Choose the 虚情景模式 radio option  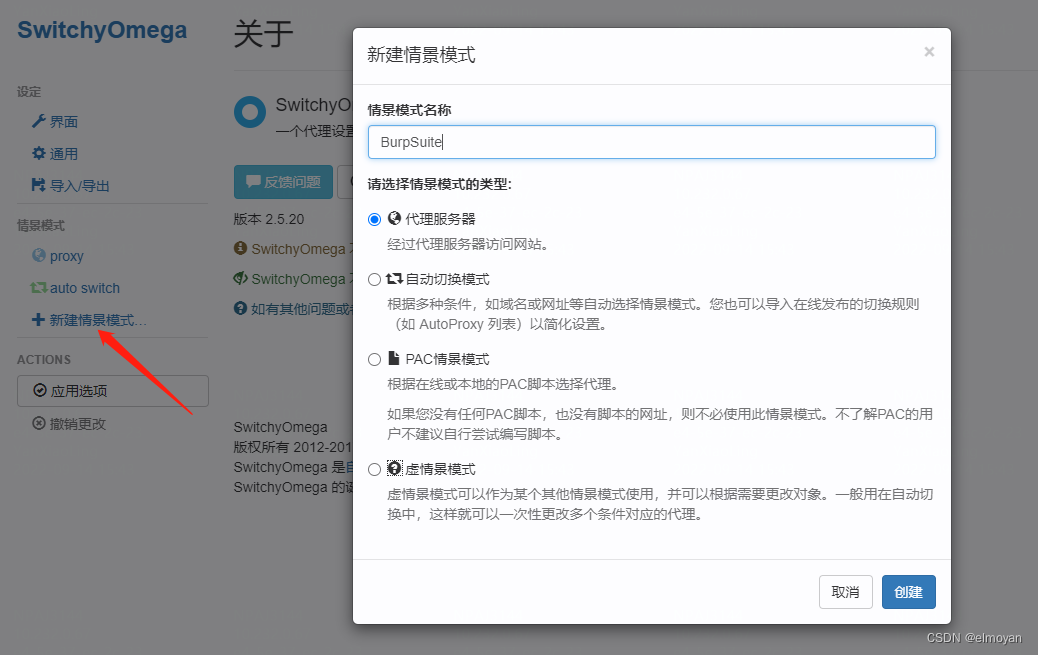coord(374,470)
